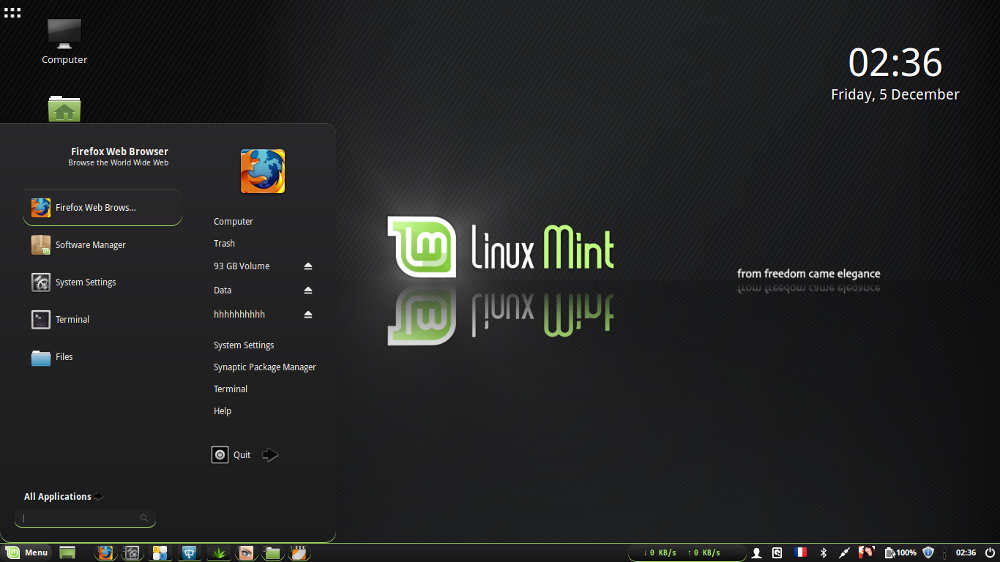Open the green leaf app on panel
This screenshot has height=562, width=1000.
click(218, 552)
